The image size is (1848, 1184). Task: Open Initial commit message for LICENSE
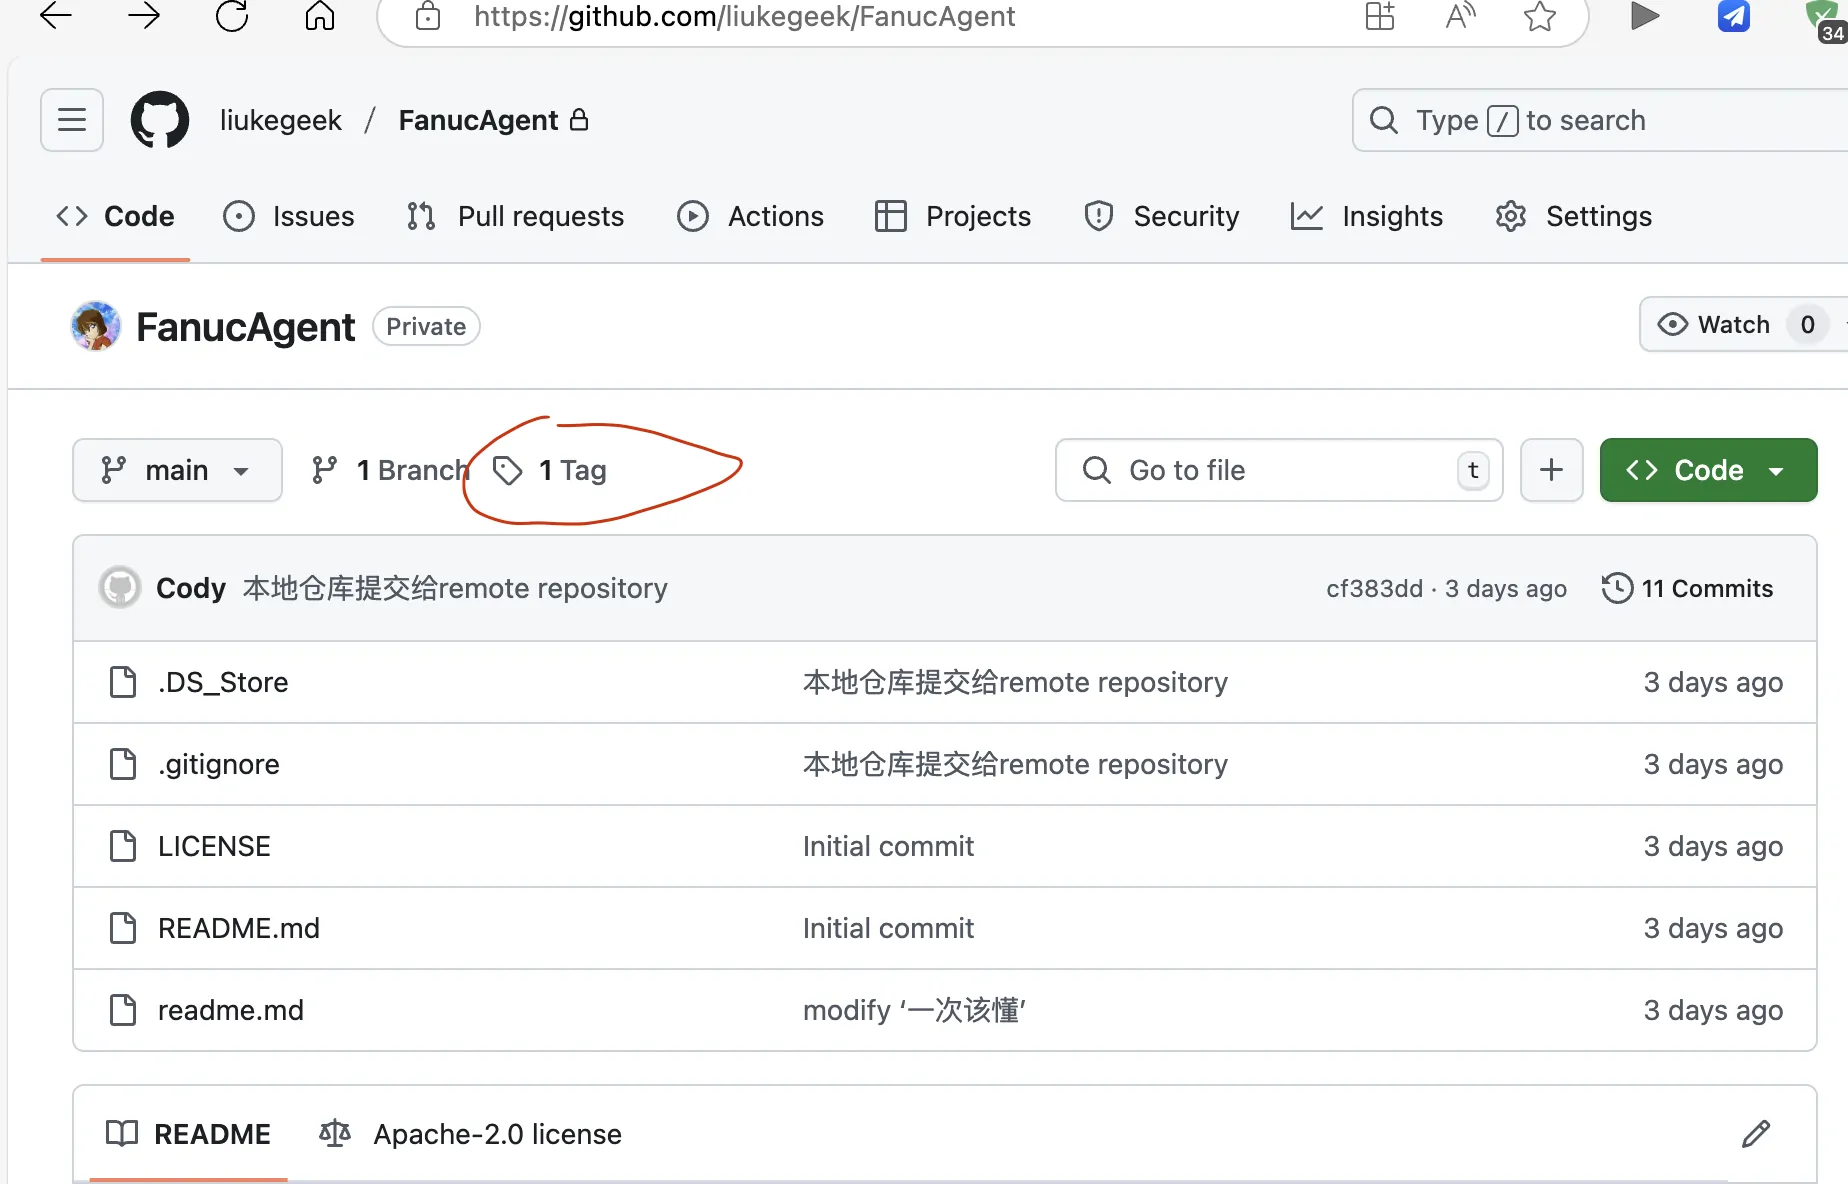pos(888,846)
